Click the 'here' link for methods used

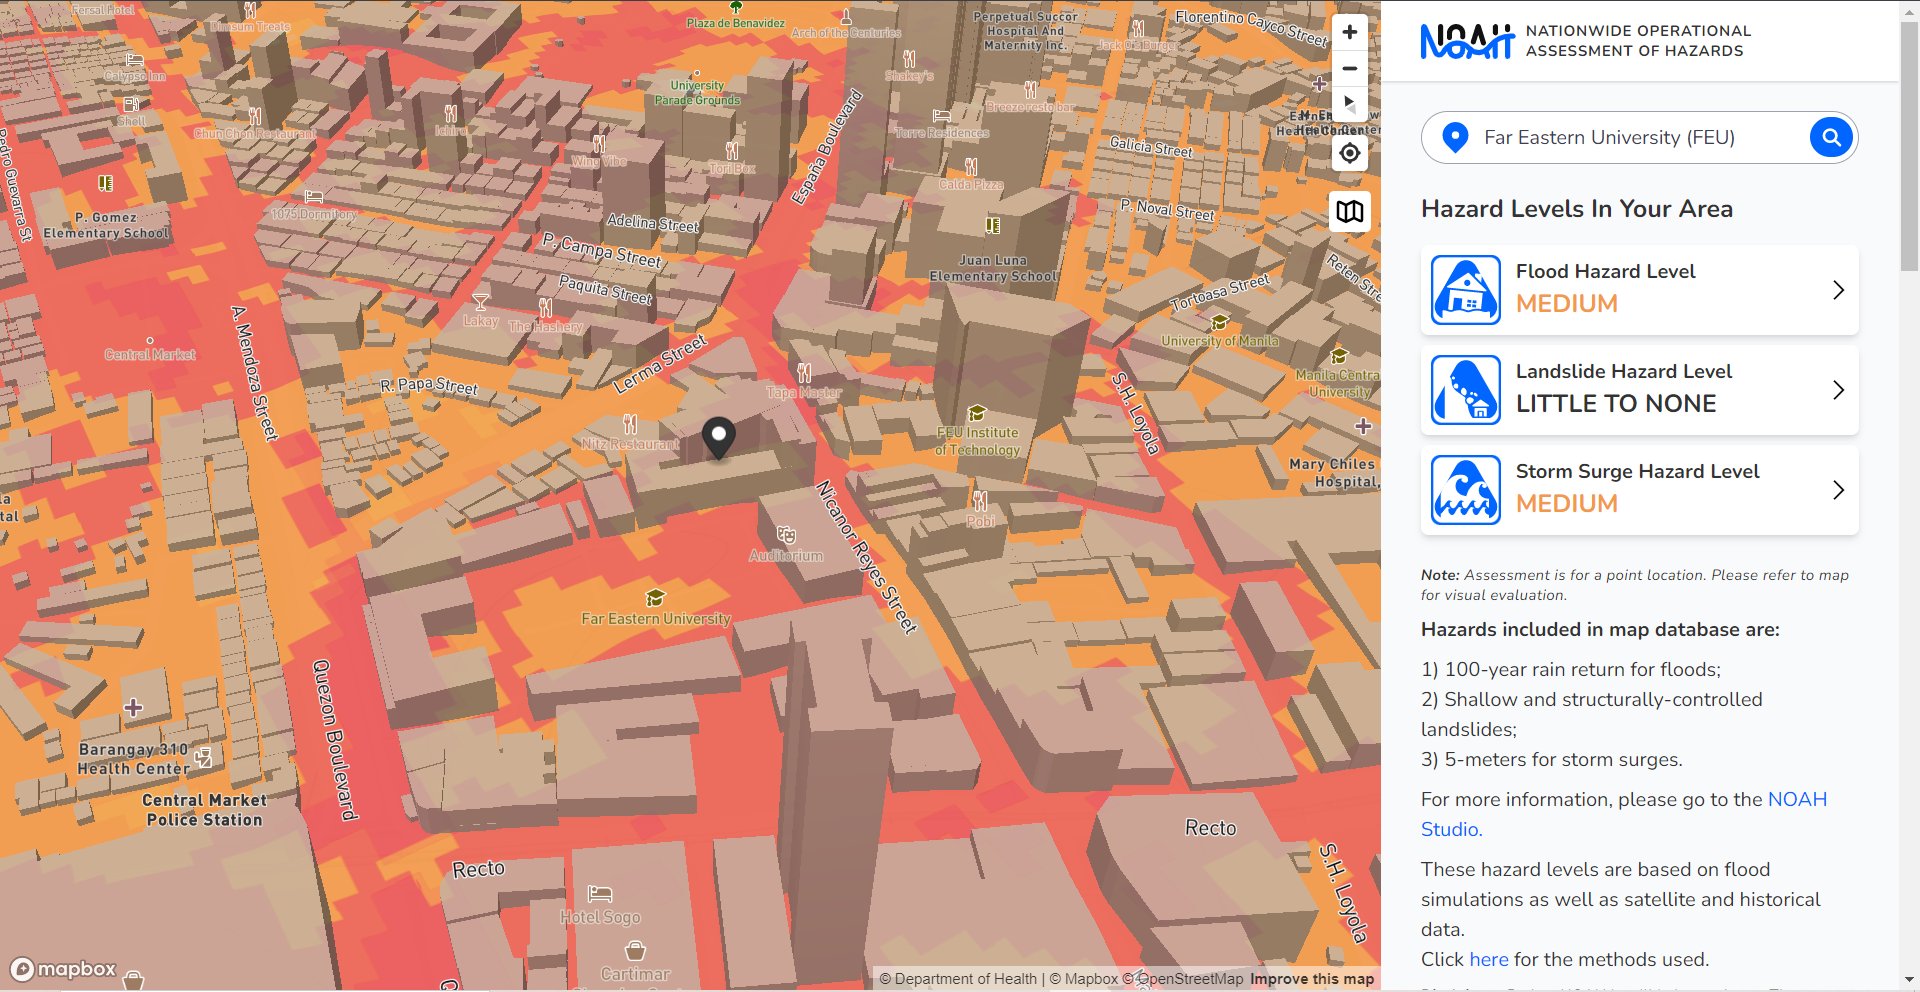tap(1488, 959)
